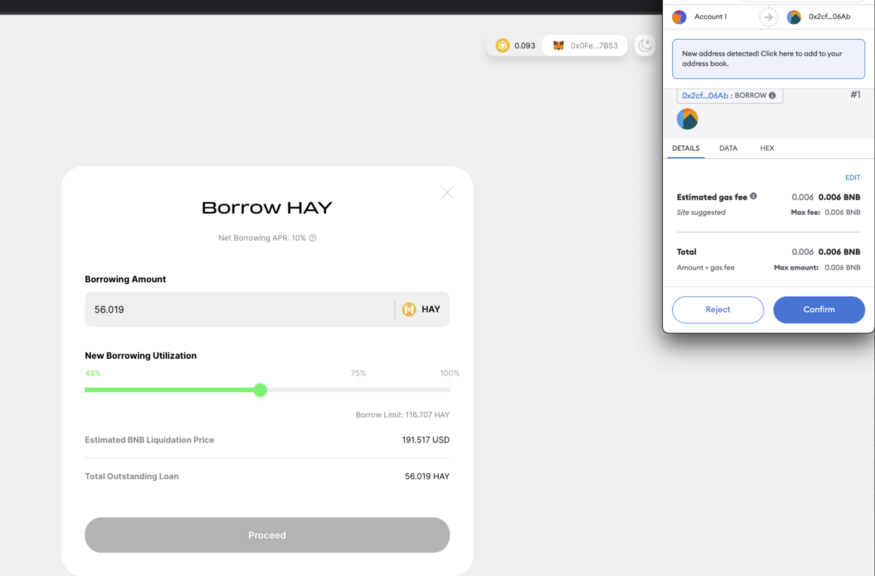875x576 pixels.
Task: Click the Amount + gas fee label
Action: click(x=705, y=267)
